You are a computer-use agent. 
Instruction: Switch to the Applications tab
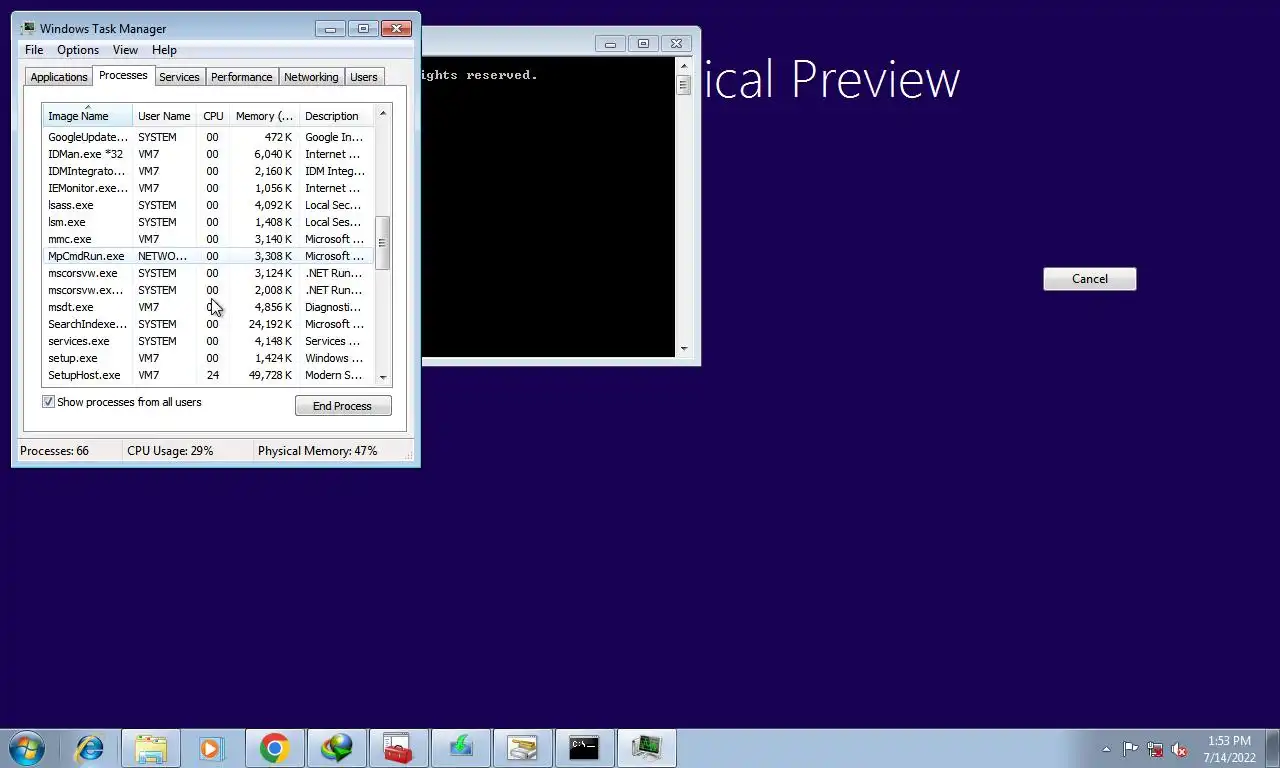point(59,77)
